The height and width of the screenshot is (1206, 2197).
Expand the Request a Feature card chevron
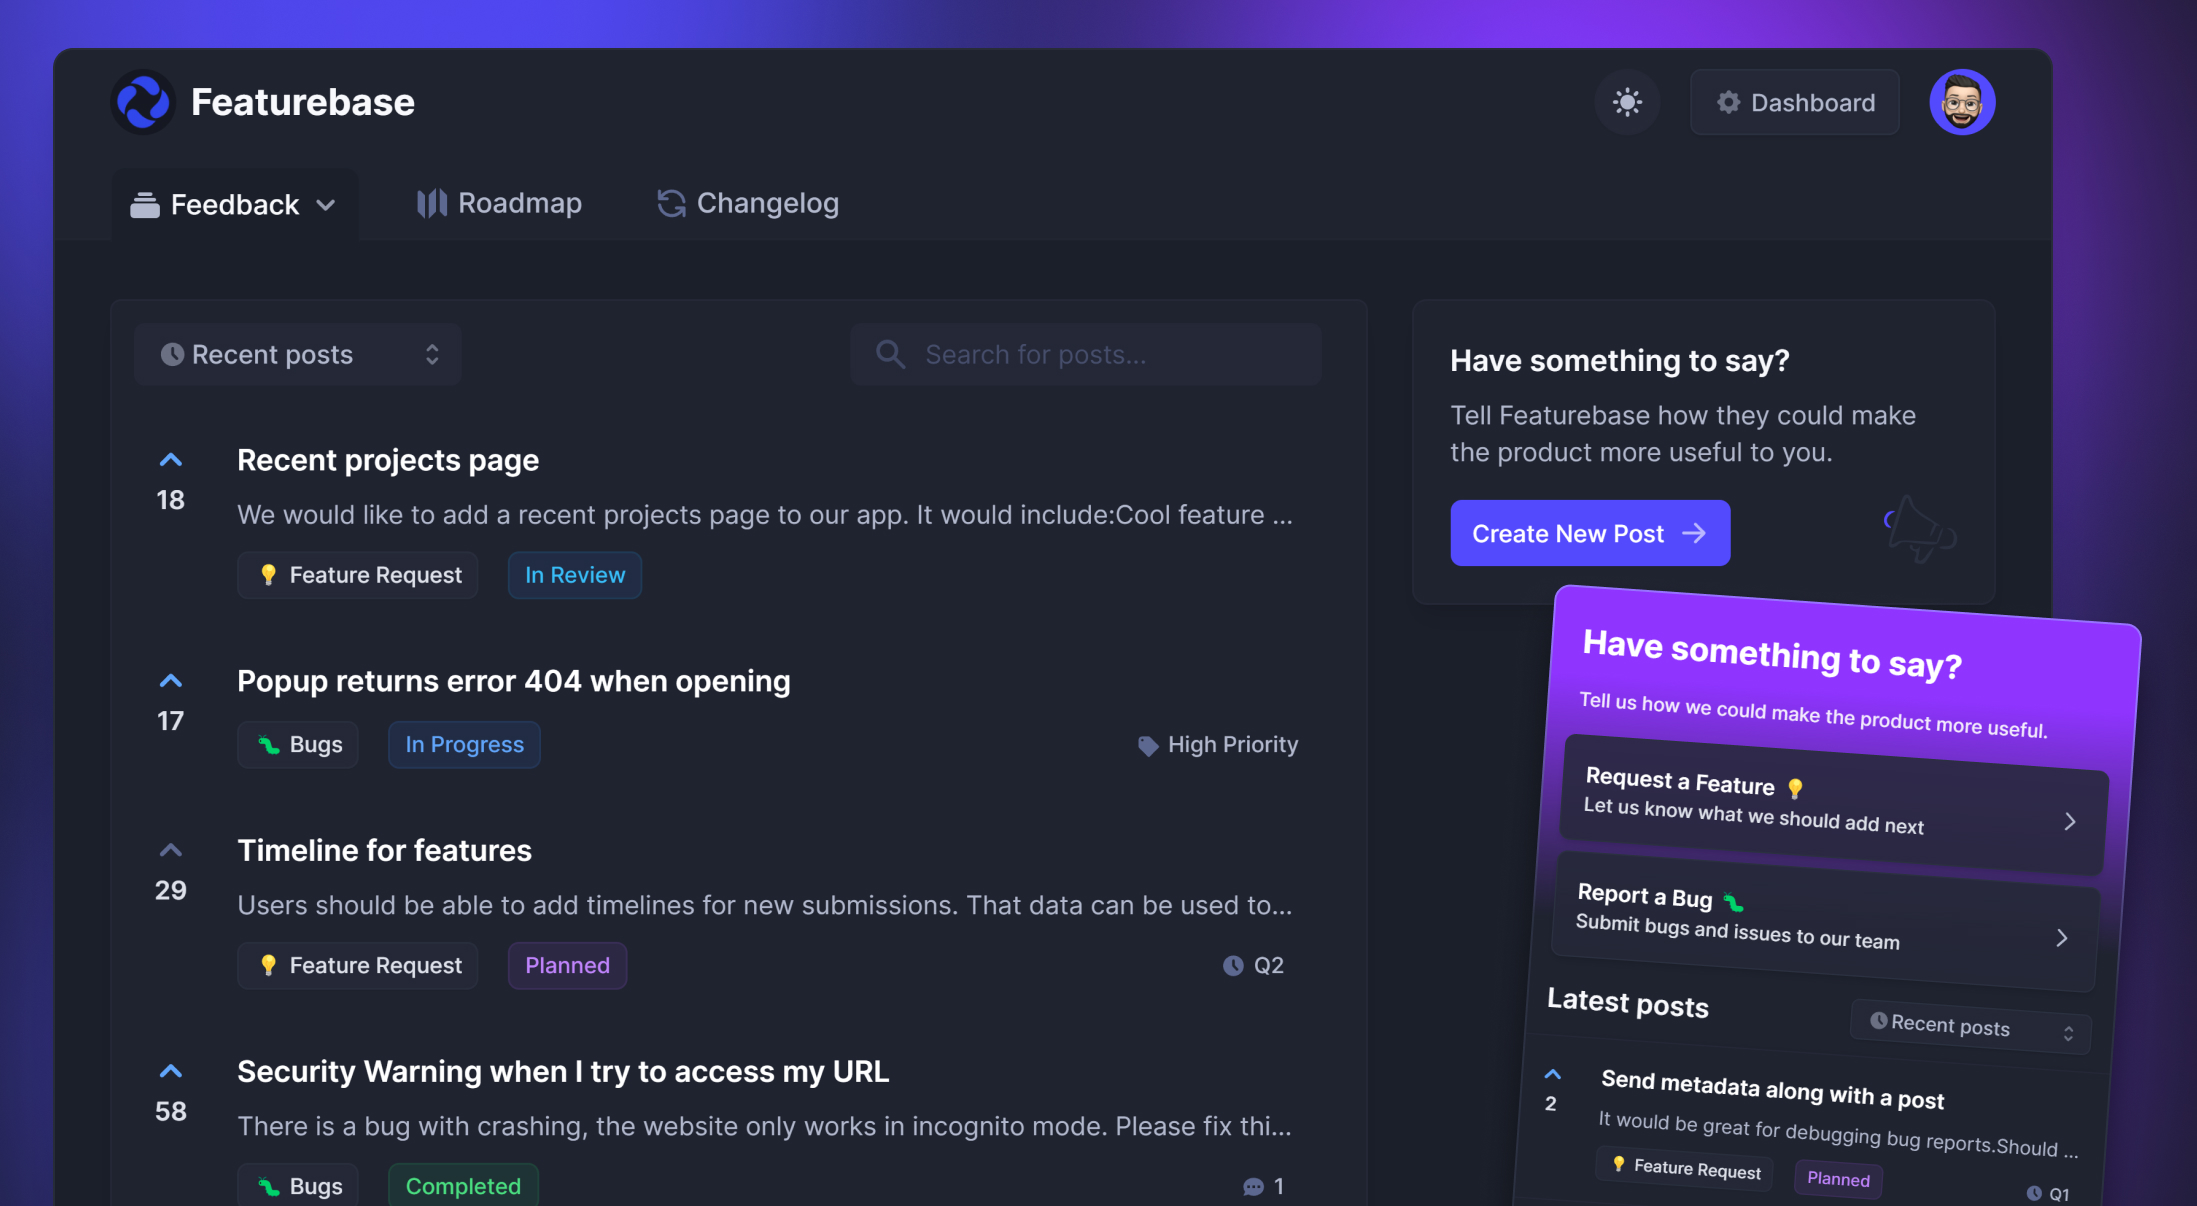point(2070,820)
